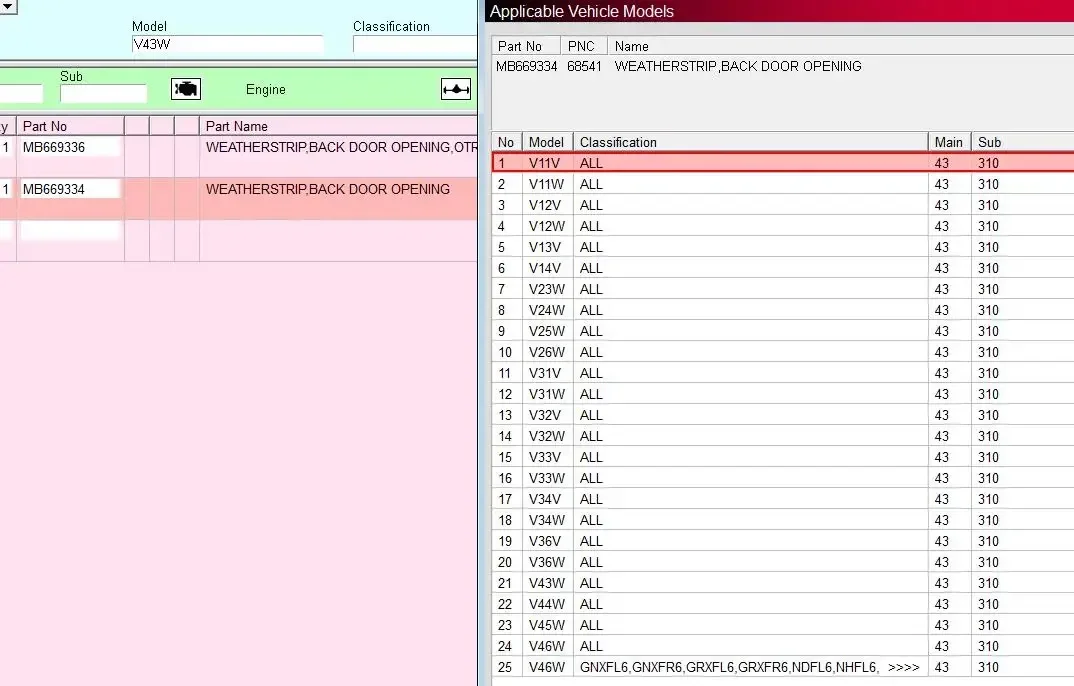
Task: Expand the >>>> classification list in row 25
Action: click(903, 668)
